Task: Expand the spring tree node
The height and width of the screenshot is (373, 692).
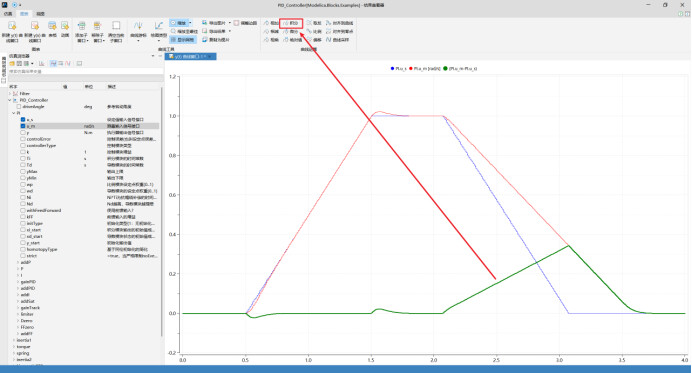Action: (14, 353)
